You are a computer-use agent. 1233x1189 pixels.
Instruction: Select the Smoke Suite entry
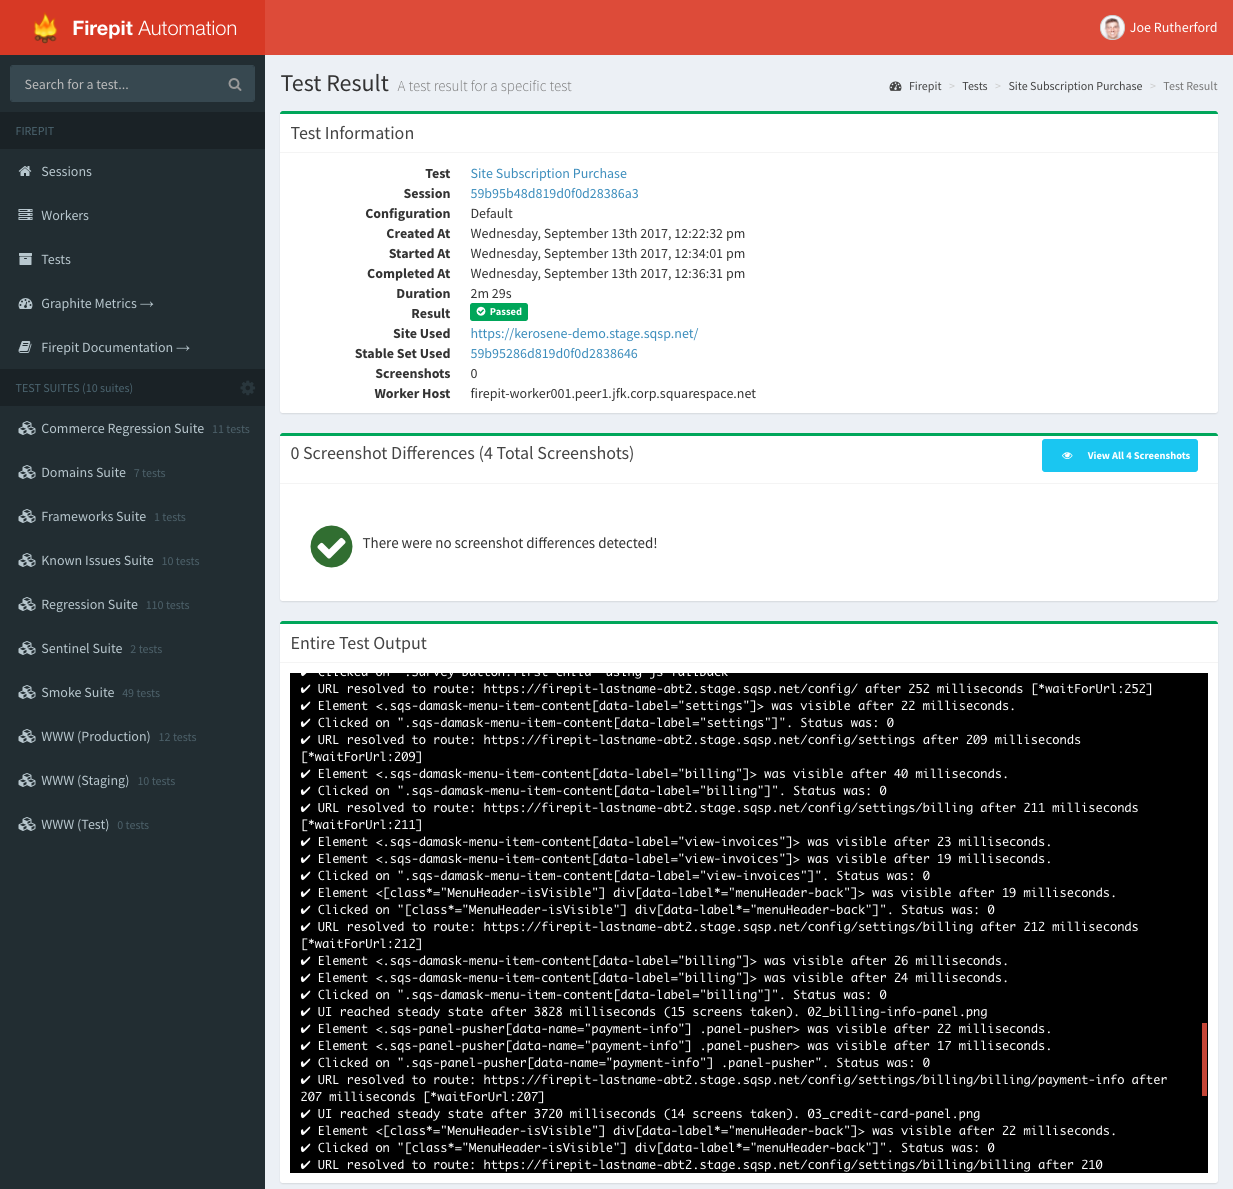(132, 693)
